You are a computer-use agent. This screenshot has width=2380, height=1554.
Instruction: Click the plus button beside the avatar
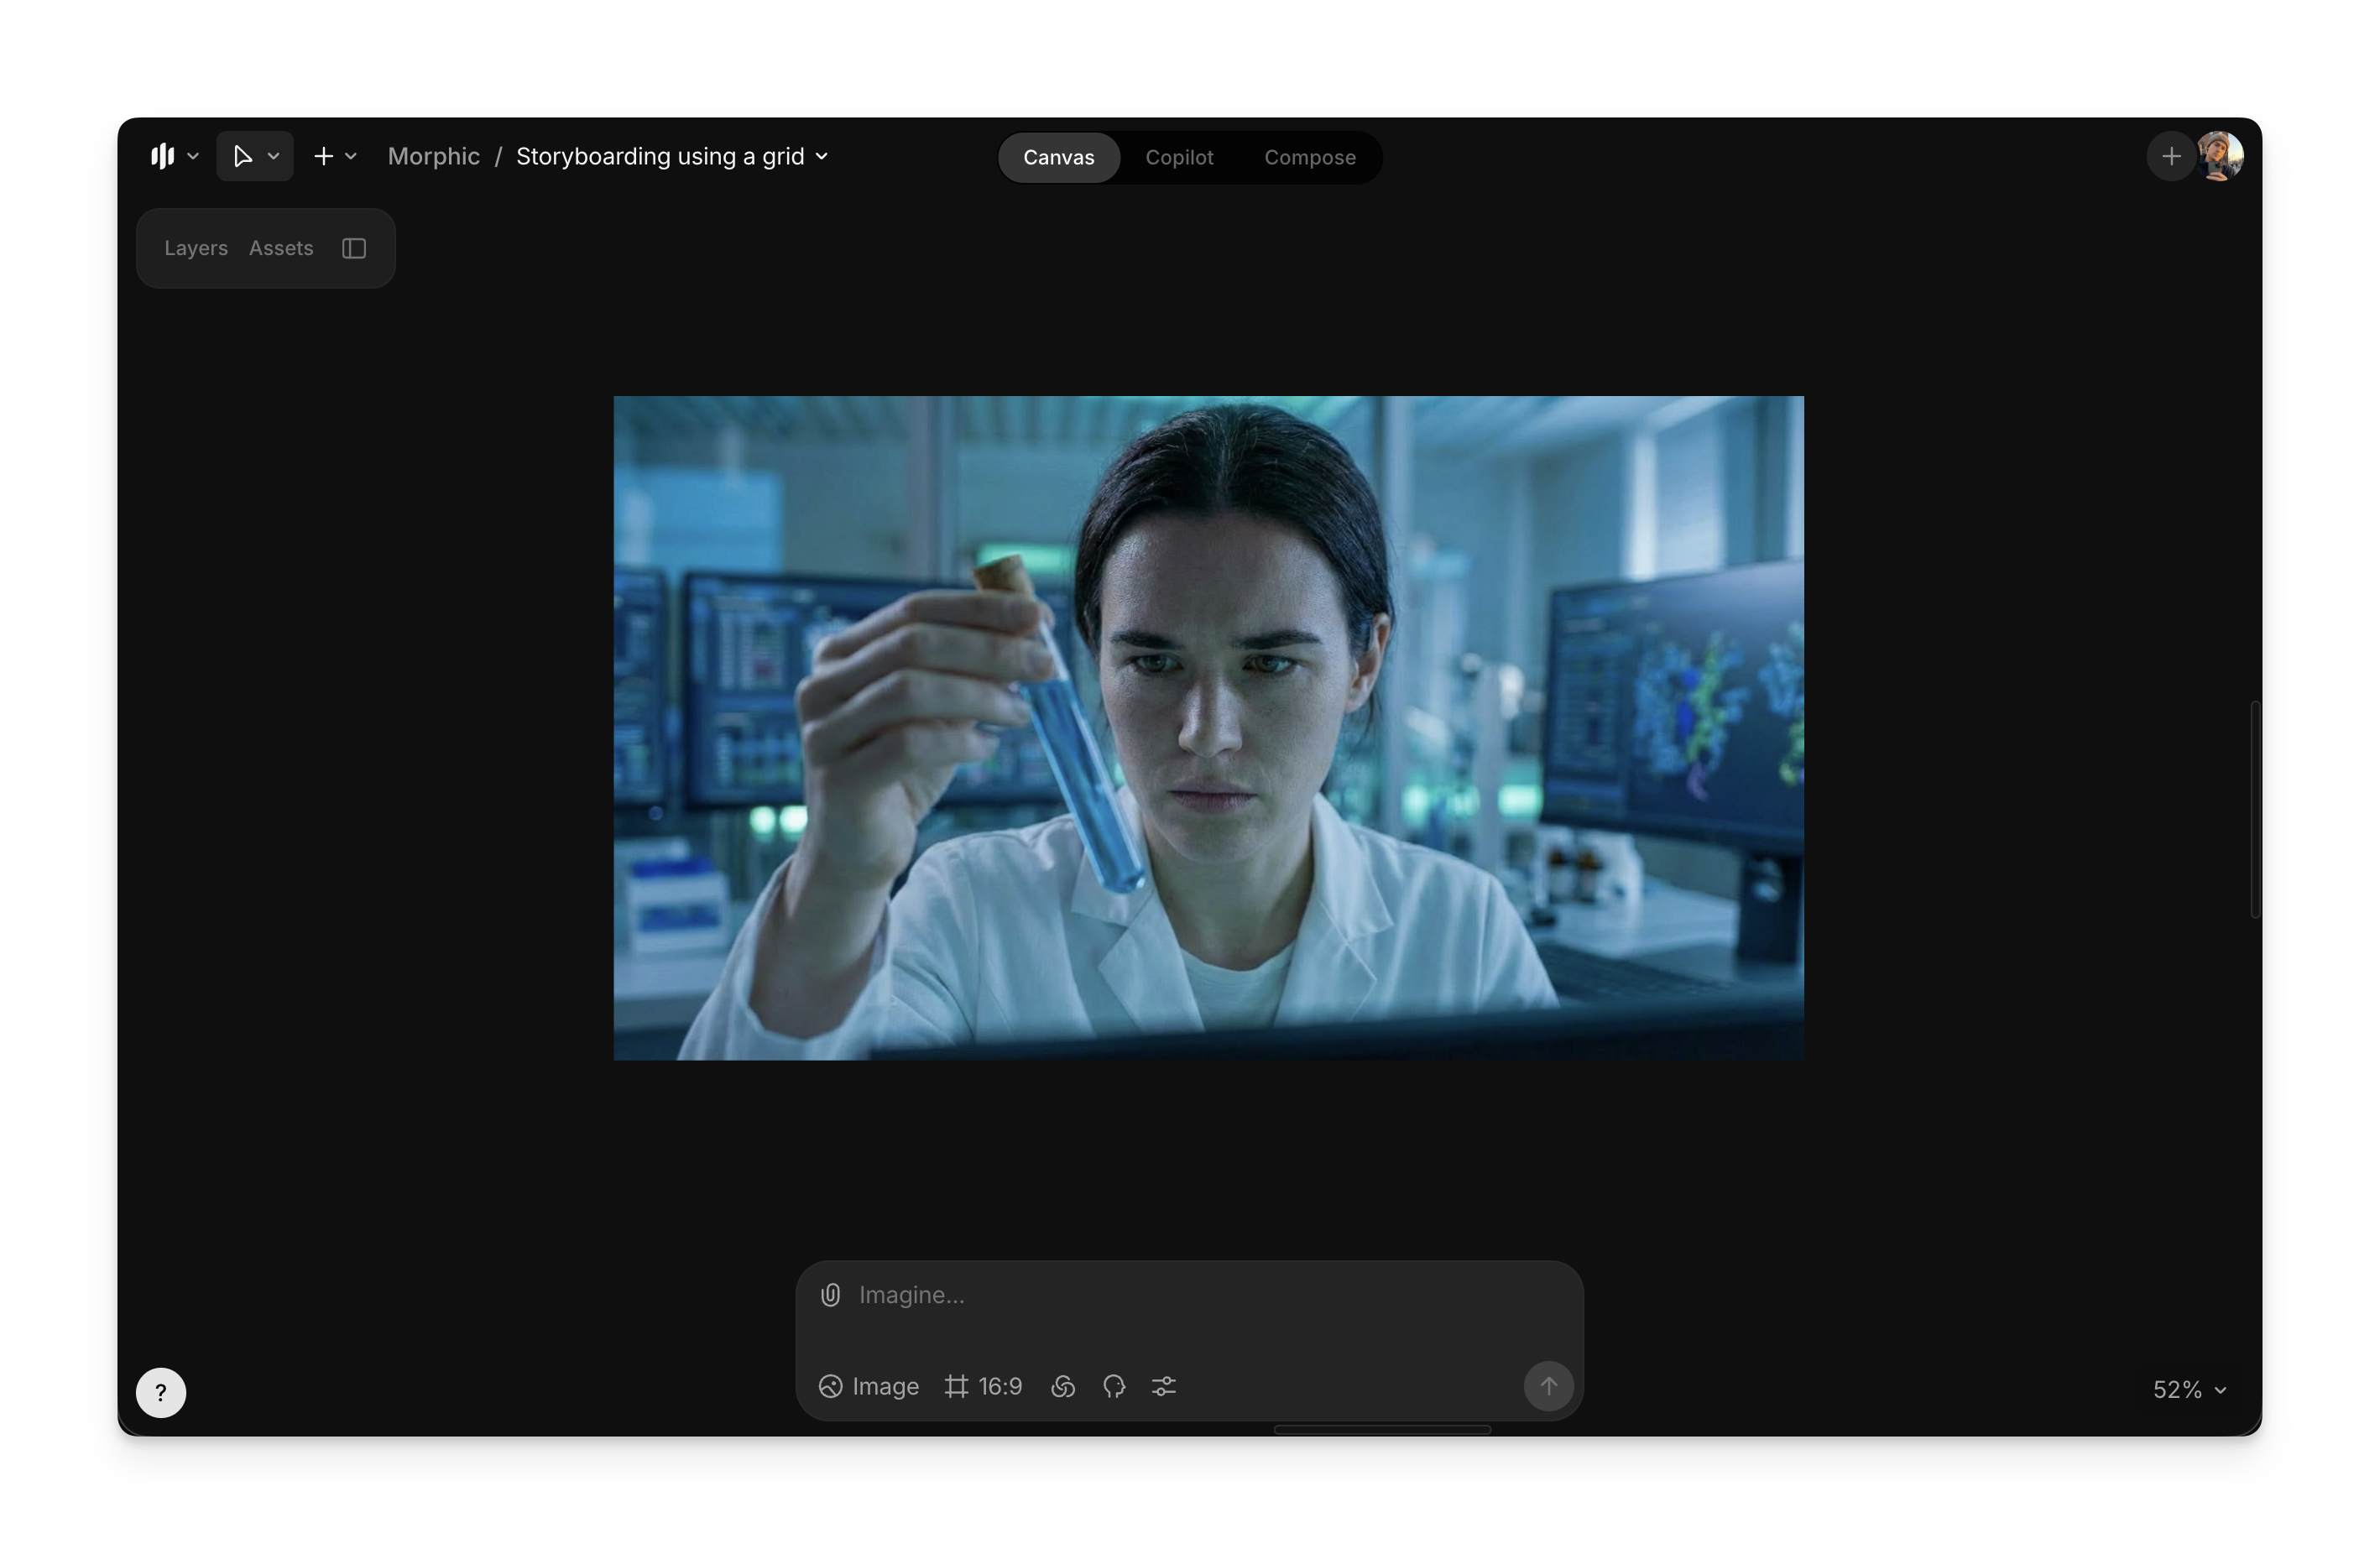(x=2170, y=157)
